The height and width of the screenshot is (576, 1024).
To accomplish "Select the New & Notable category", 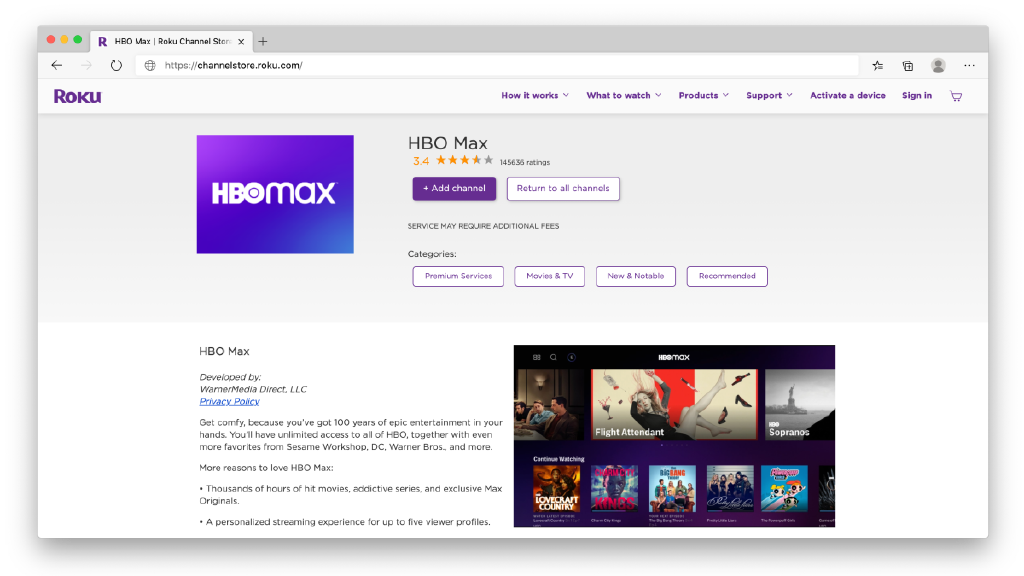I will (635, 276).
